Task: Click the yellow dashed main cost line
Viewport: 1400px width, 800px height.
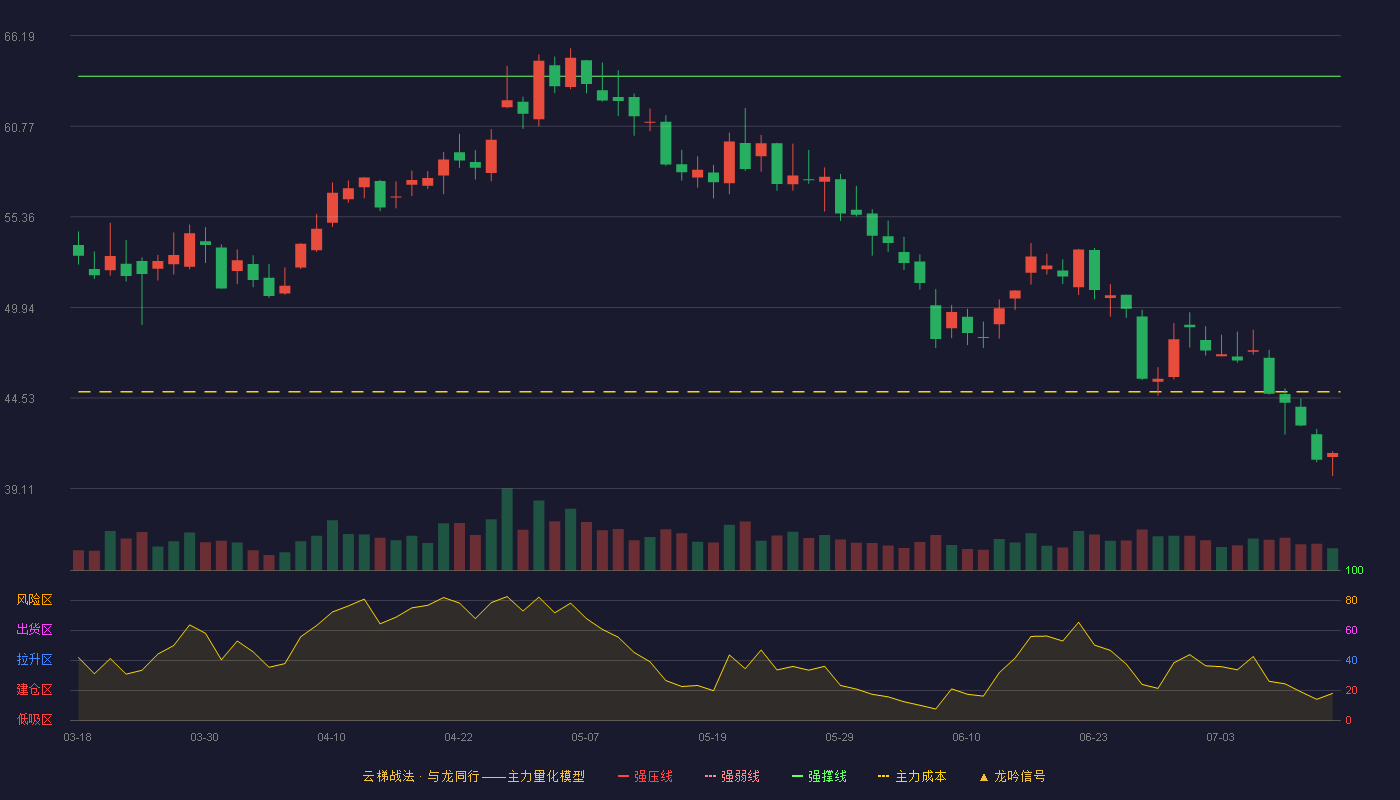Action: [709, 392]
